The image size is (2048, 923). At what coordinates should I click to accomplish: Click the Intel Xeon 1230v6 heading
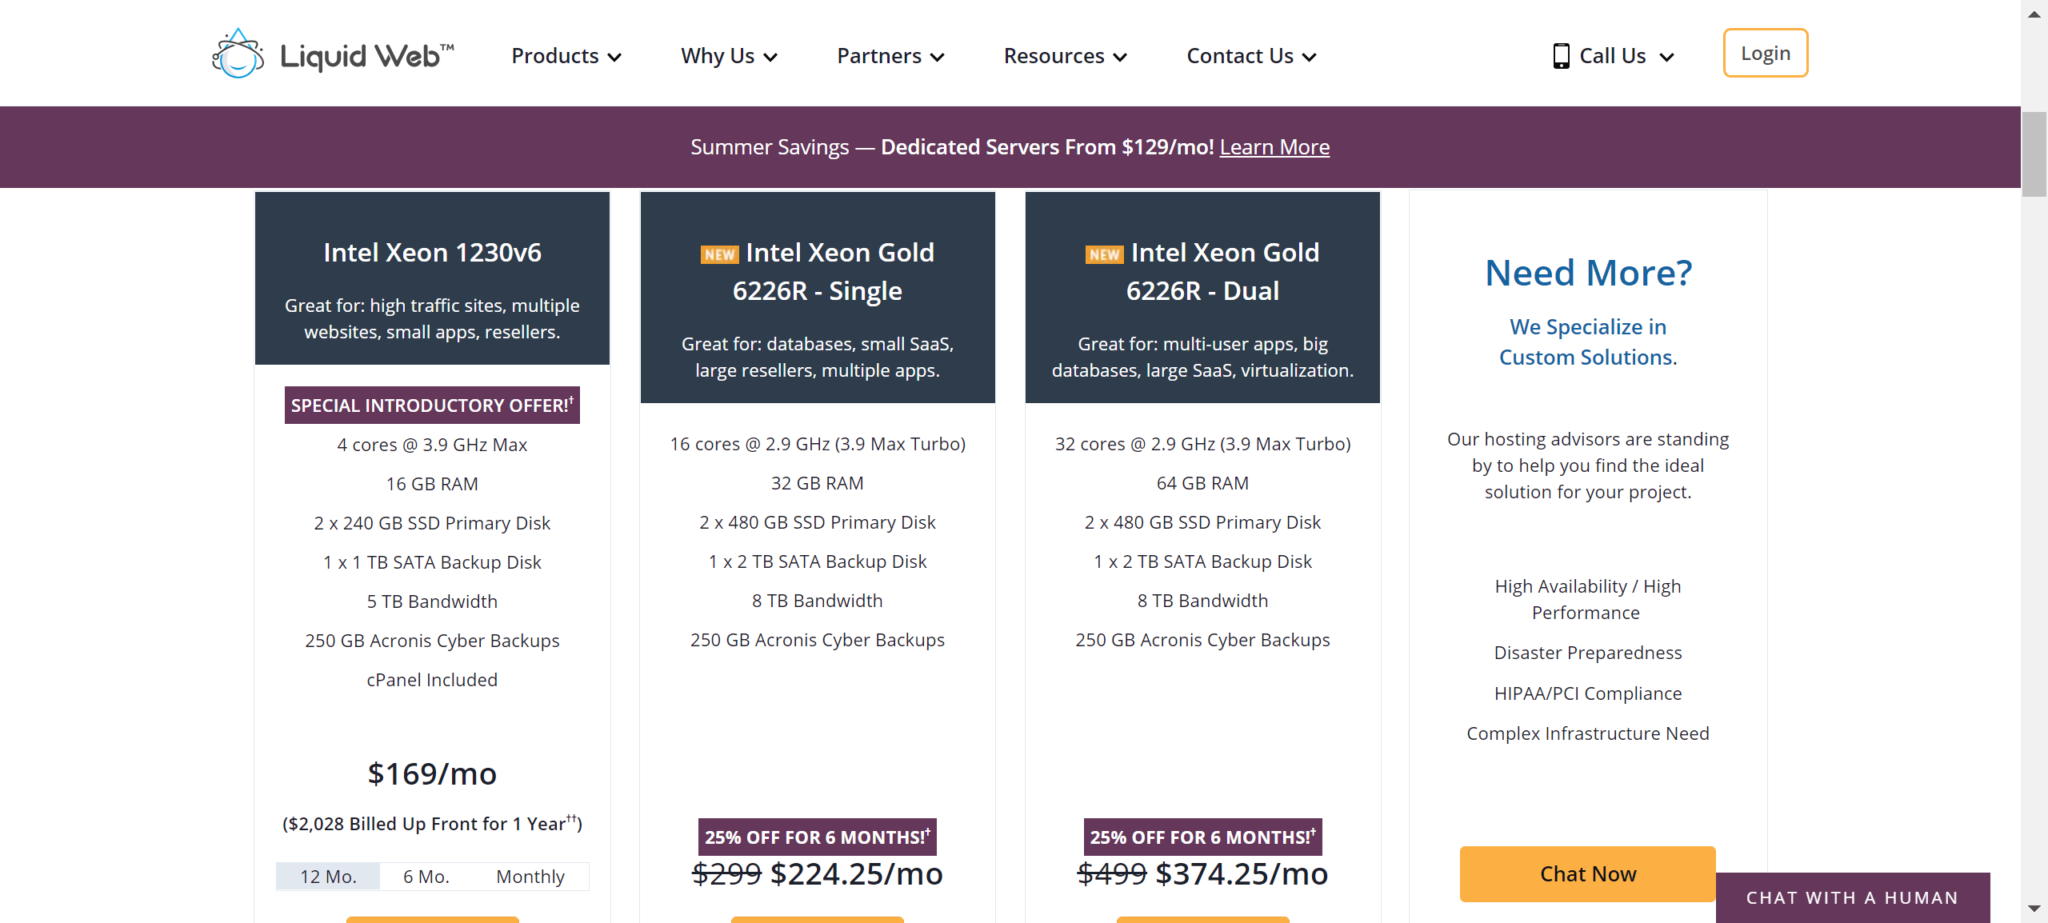click(x=432, y=252)
